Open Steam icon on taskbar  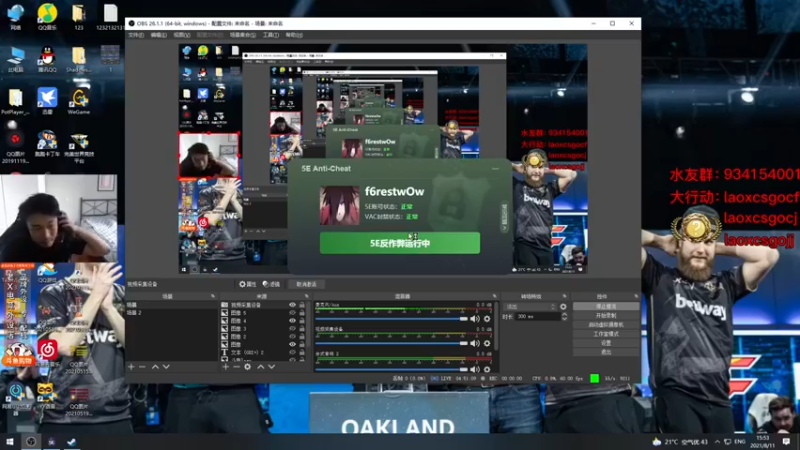[71, 441]
